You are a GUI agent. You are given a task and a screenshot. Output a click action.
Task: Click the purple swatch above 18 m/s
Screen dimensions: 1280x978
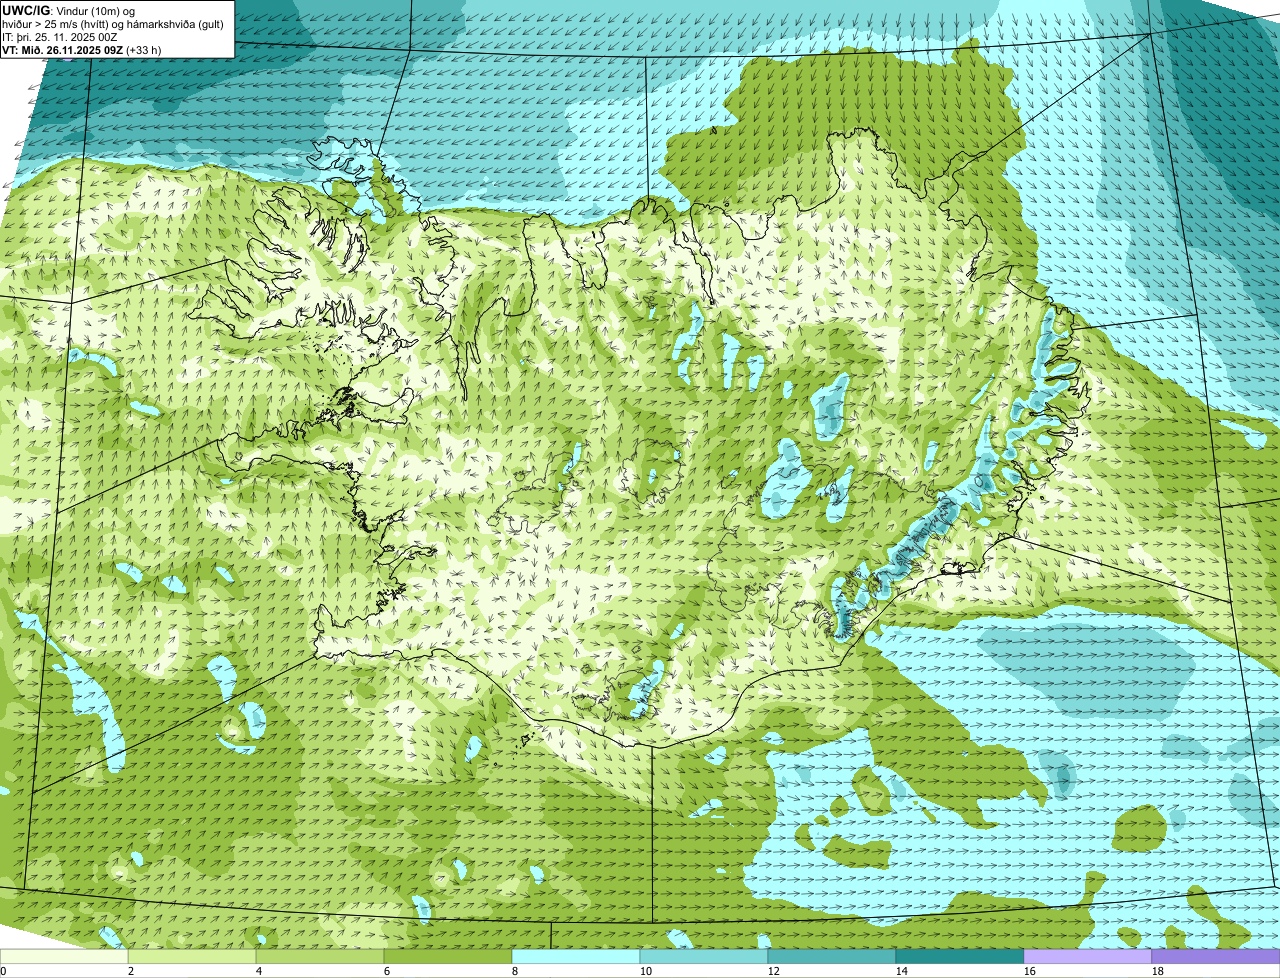pyautogui.click(x=1216, y=957)
